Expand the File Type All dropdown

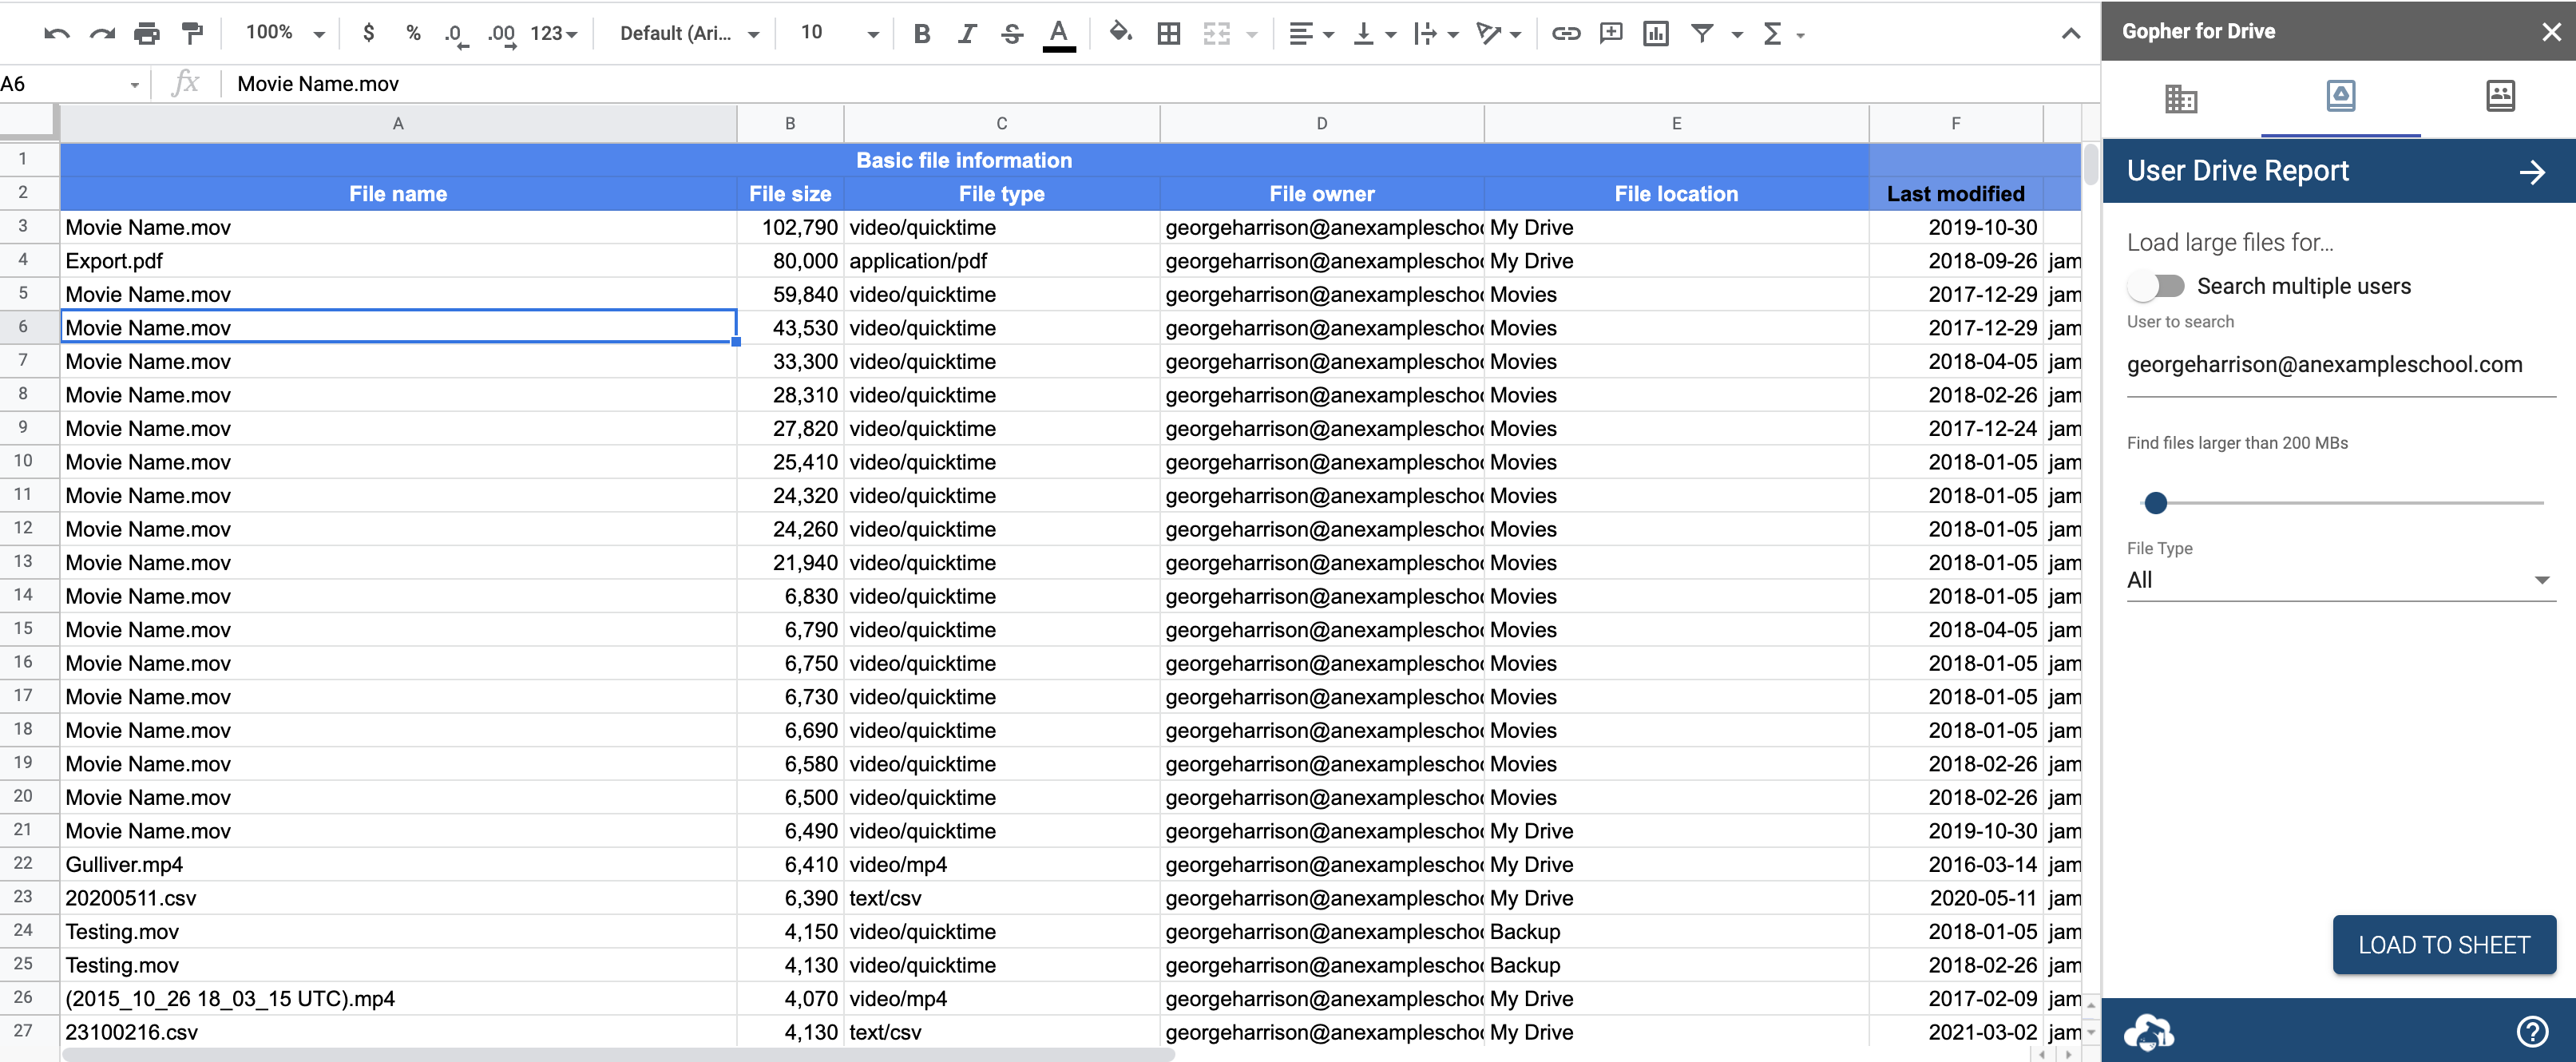tap(2340, 580)
